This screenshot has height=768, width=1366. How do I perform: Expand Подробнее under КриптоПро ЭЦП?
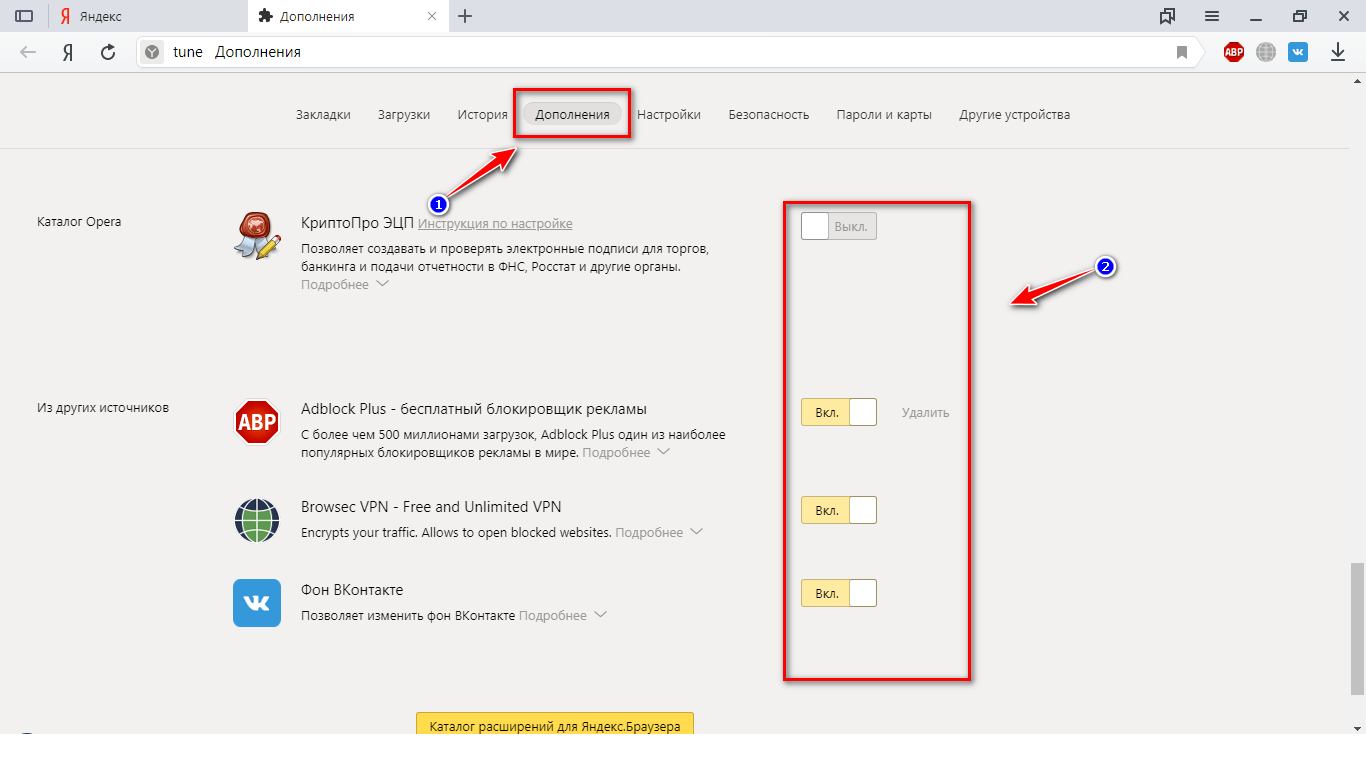(345, 285)
